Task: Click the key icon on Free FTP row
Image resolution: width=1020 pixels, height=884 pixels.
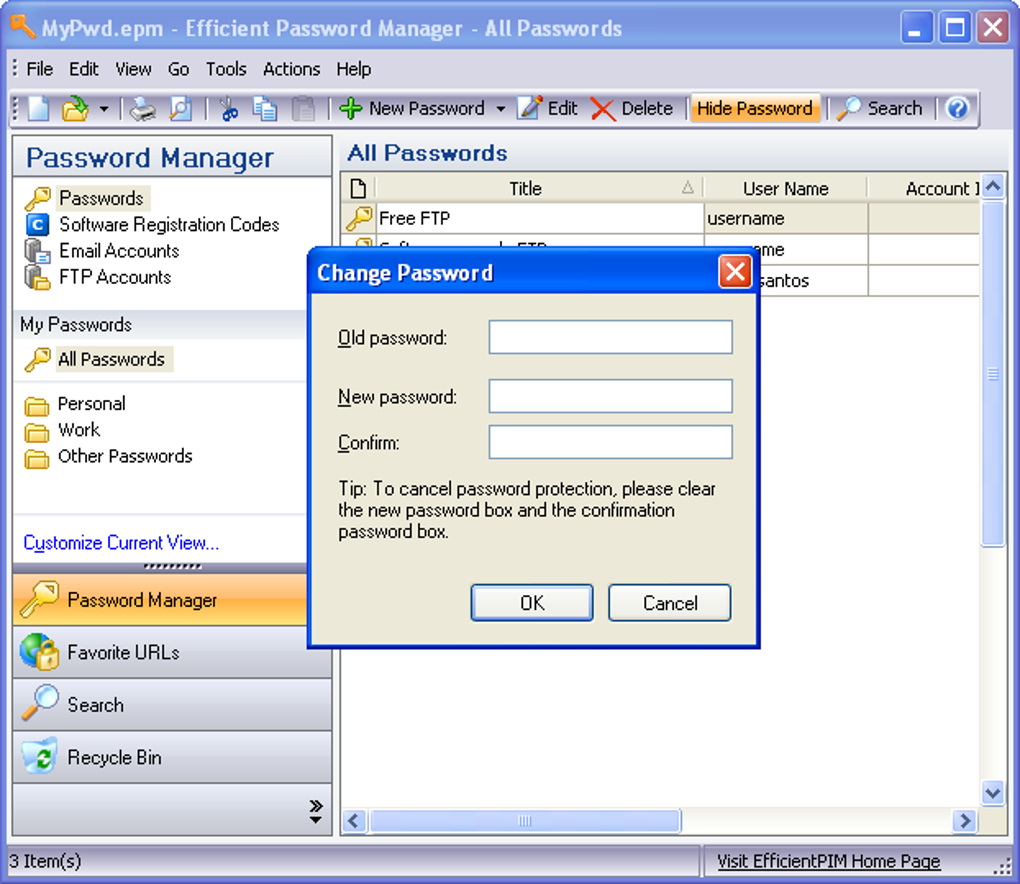Action: [359, 219]
